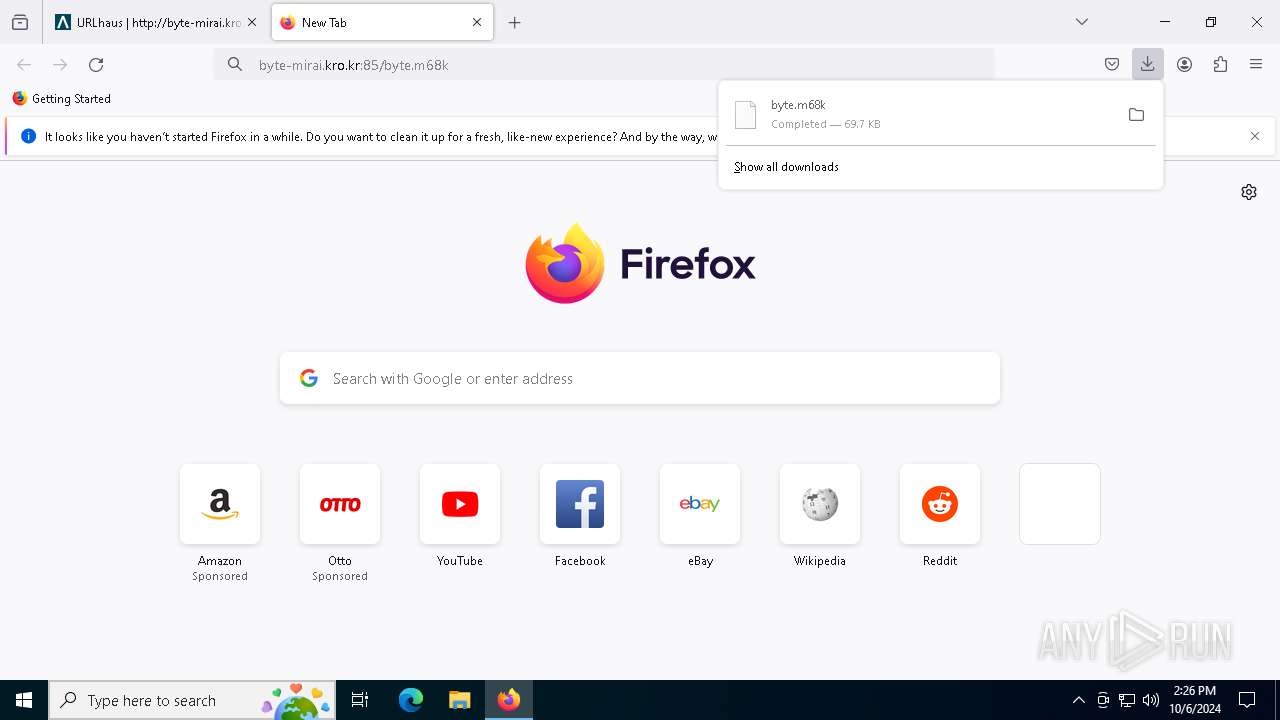Image resolution: width=1280 pixels, height=720 pixels.
Task: Click Firefox taskbar icon
Action: tap(509, 700)
